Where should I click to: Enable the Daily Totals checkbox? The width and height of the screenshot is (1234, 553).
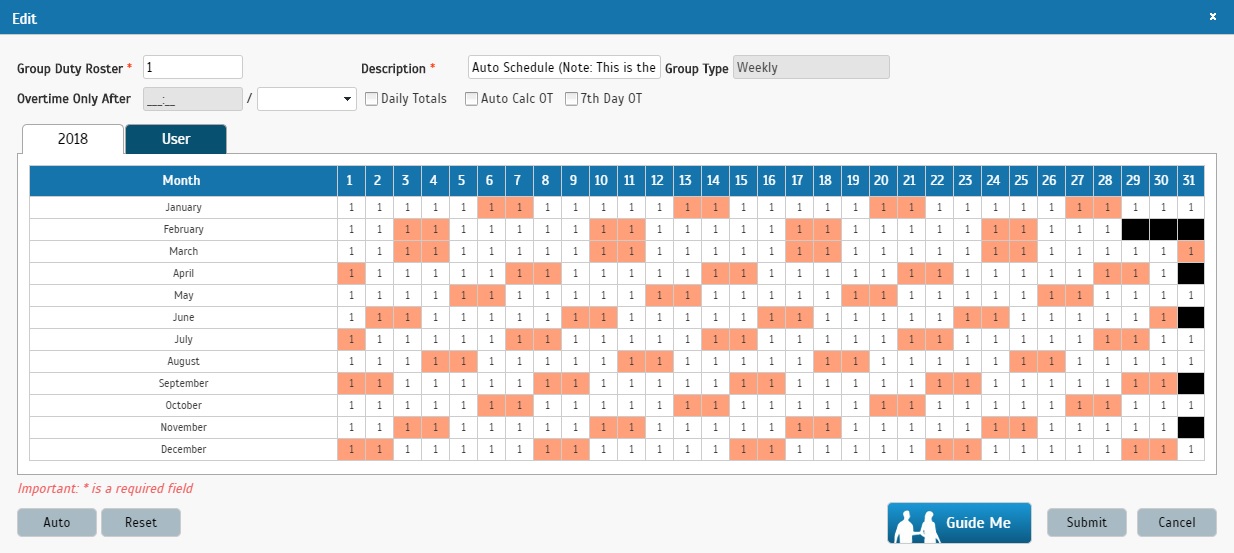(x=371, y=99)
